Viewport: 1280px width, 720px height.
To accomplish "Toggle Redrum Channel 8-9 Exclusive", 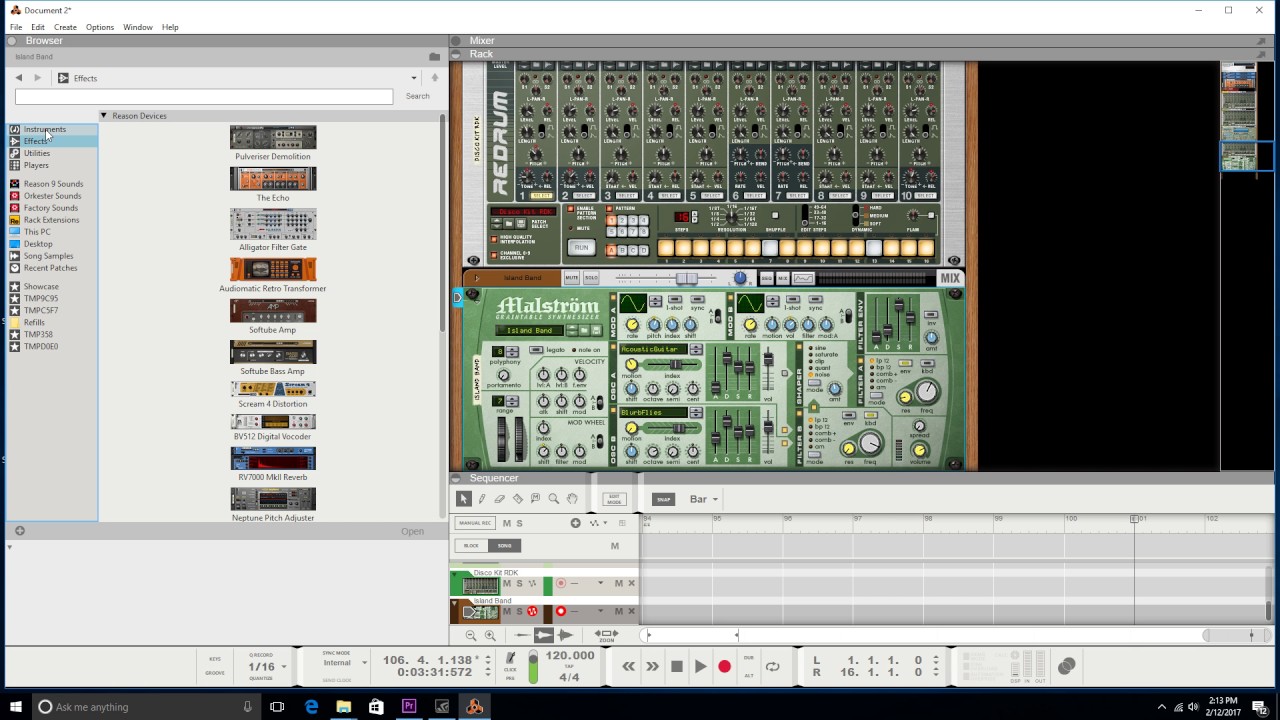I will 494,254.
